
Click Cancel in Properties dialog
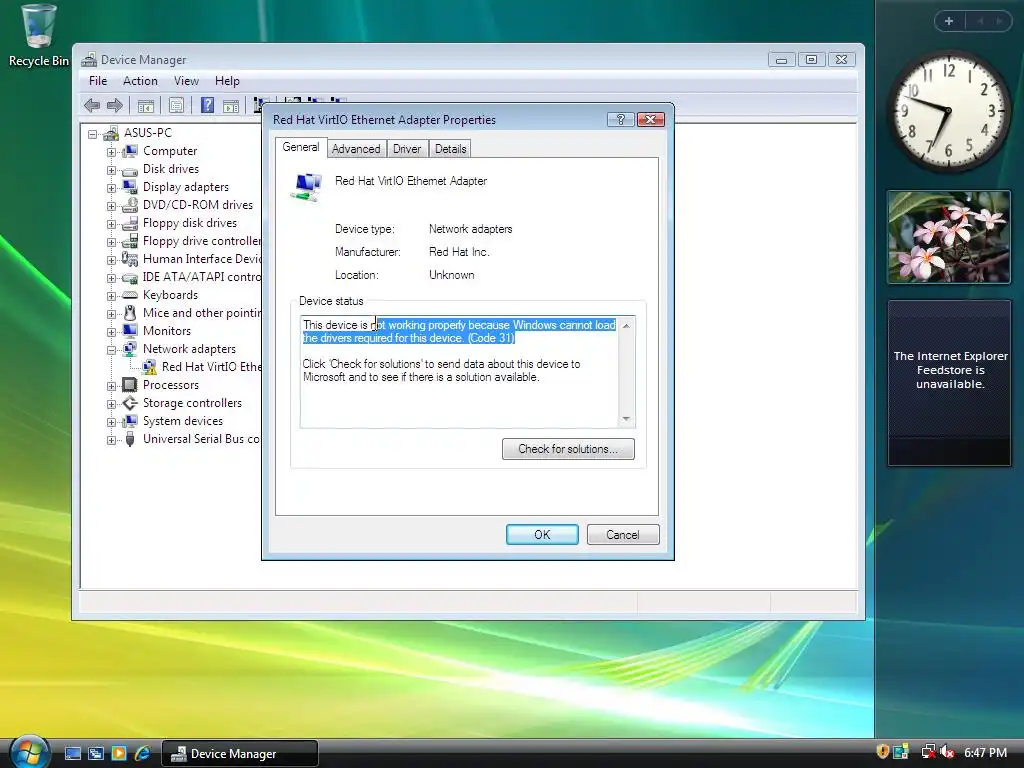tap(623, 535)
